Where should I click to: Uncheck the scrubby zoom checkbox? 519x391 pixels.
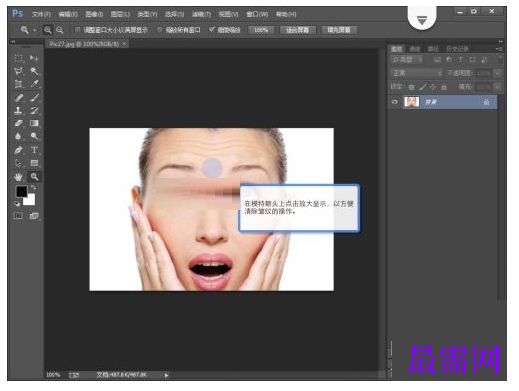212,30
